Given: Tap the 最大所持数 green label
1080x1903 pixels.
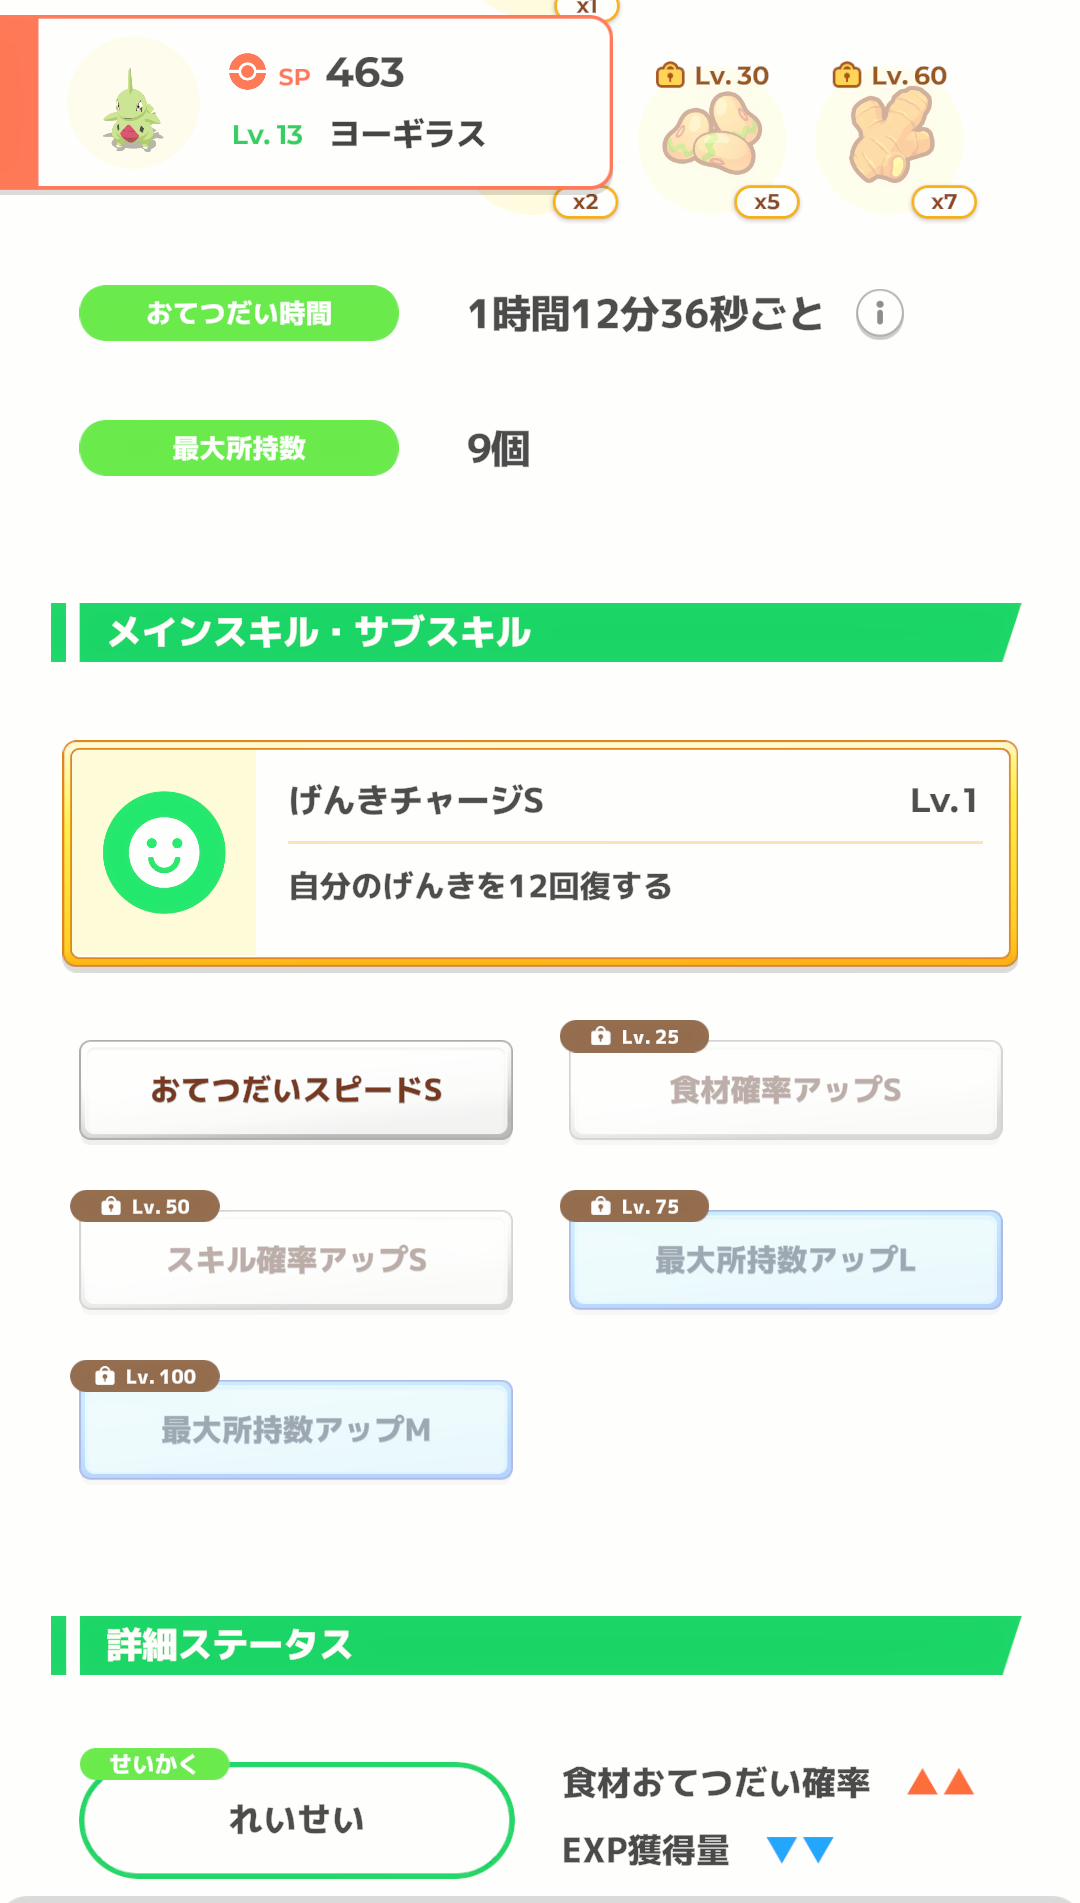Looking at the screenshot, I should (239, 448).
